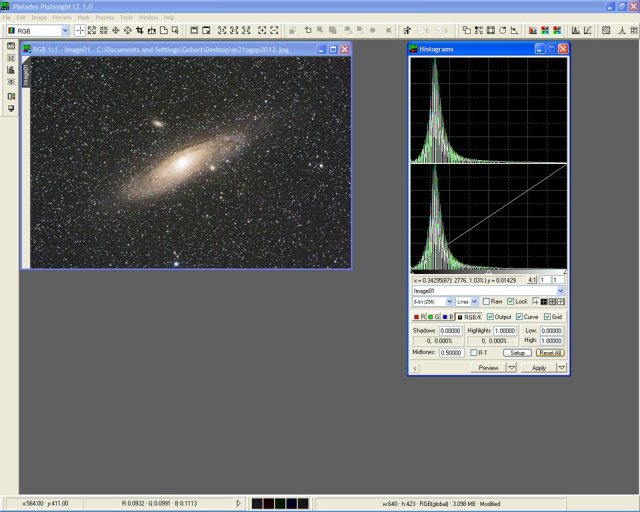640x512 pixels.
Task: Select the combined RGB/K channel button
Action: click(x=468, y=316)
